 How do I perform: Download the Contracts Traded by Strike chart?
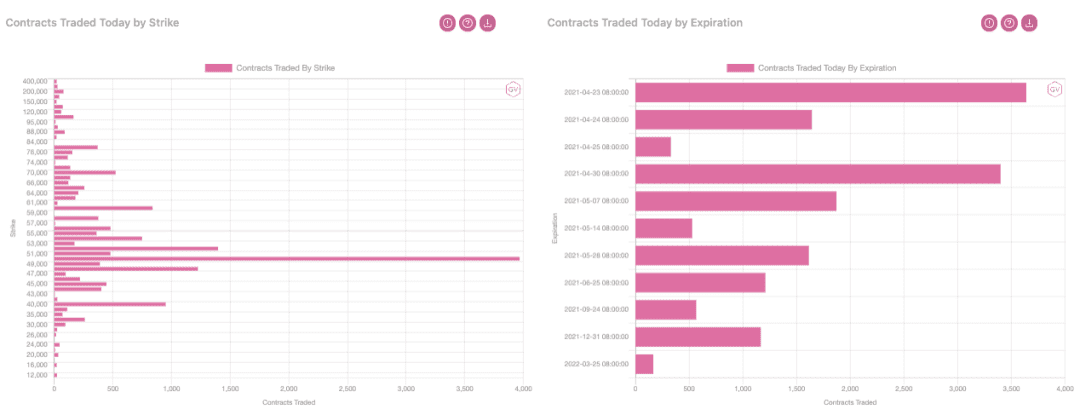click(488, 23)
